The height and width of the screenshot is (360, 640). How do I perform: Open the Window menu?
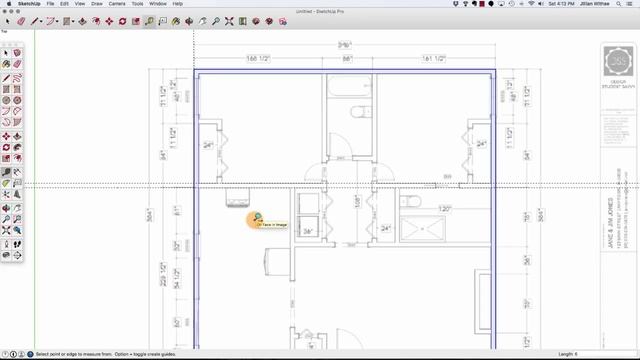tap(158, 4)
